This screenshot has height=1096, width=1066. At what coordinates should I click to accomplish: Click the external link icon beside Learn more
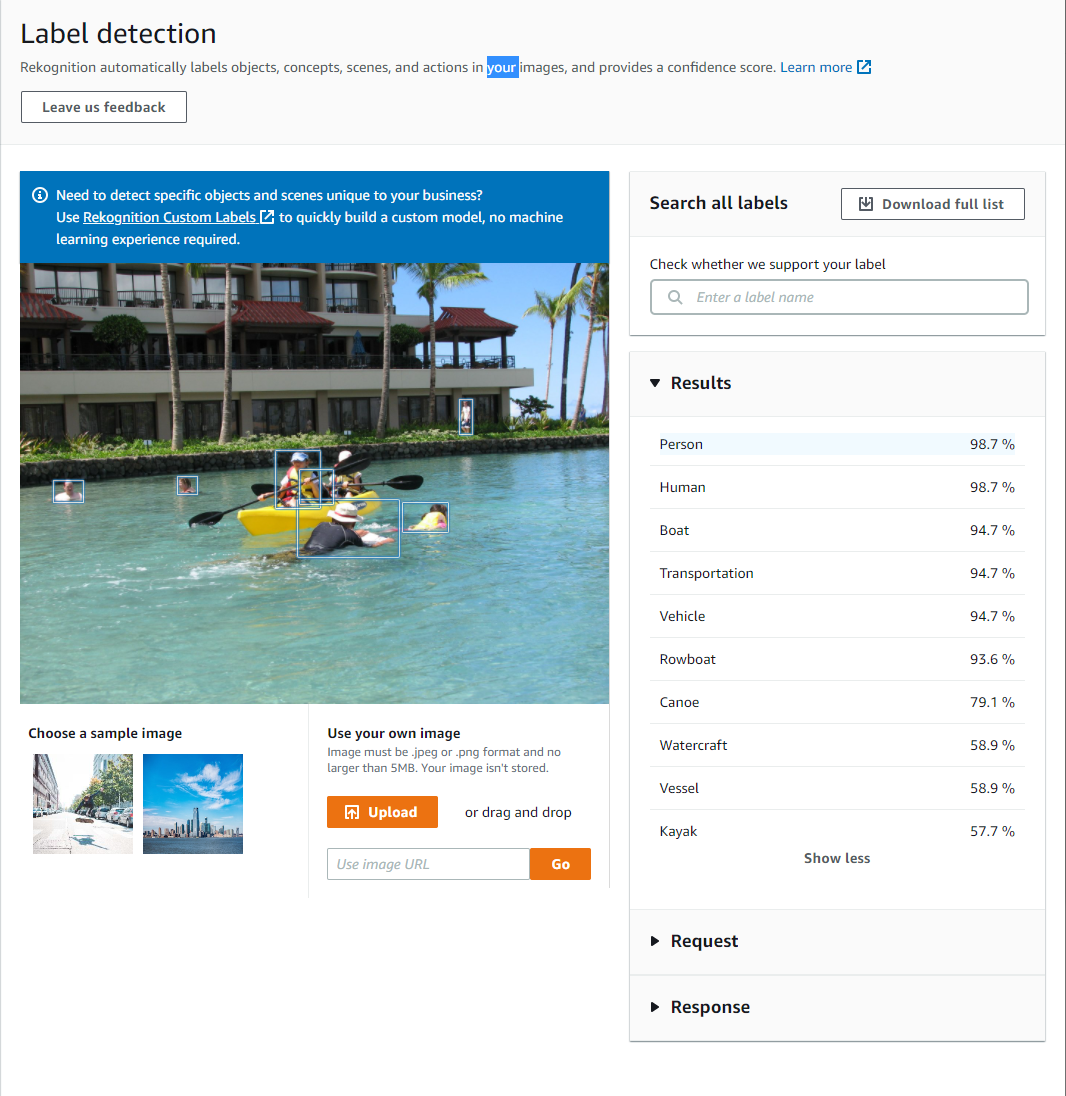coord(864,67)
